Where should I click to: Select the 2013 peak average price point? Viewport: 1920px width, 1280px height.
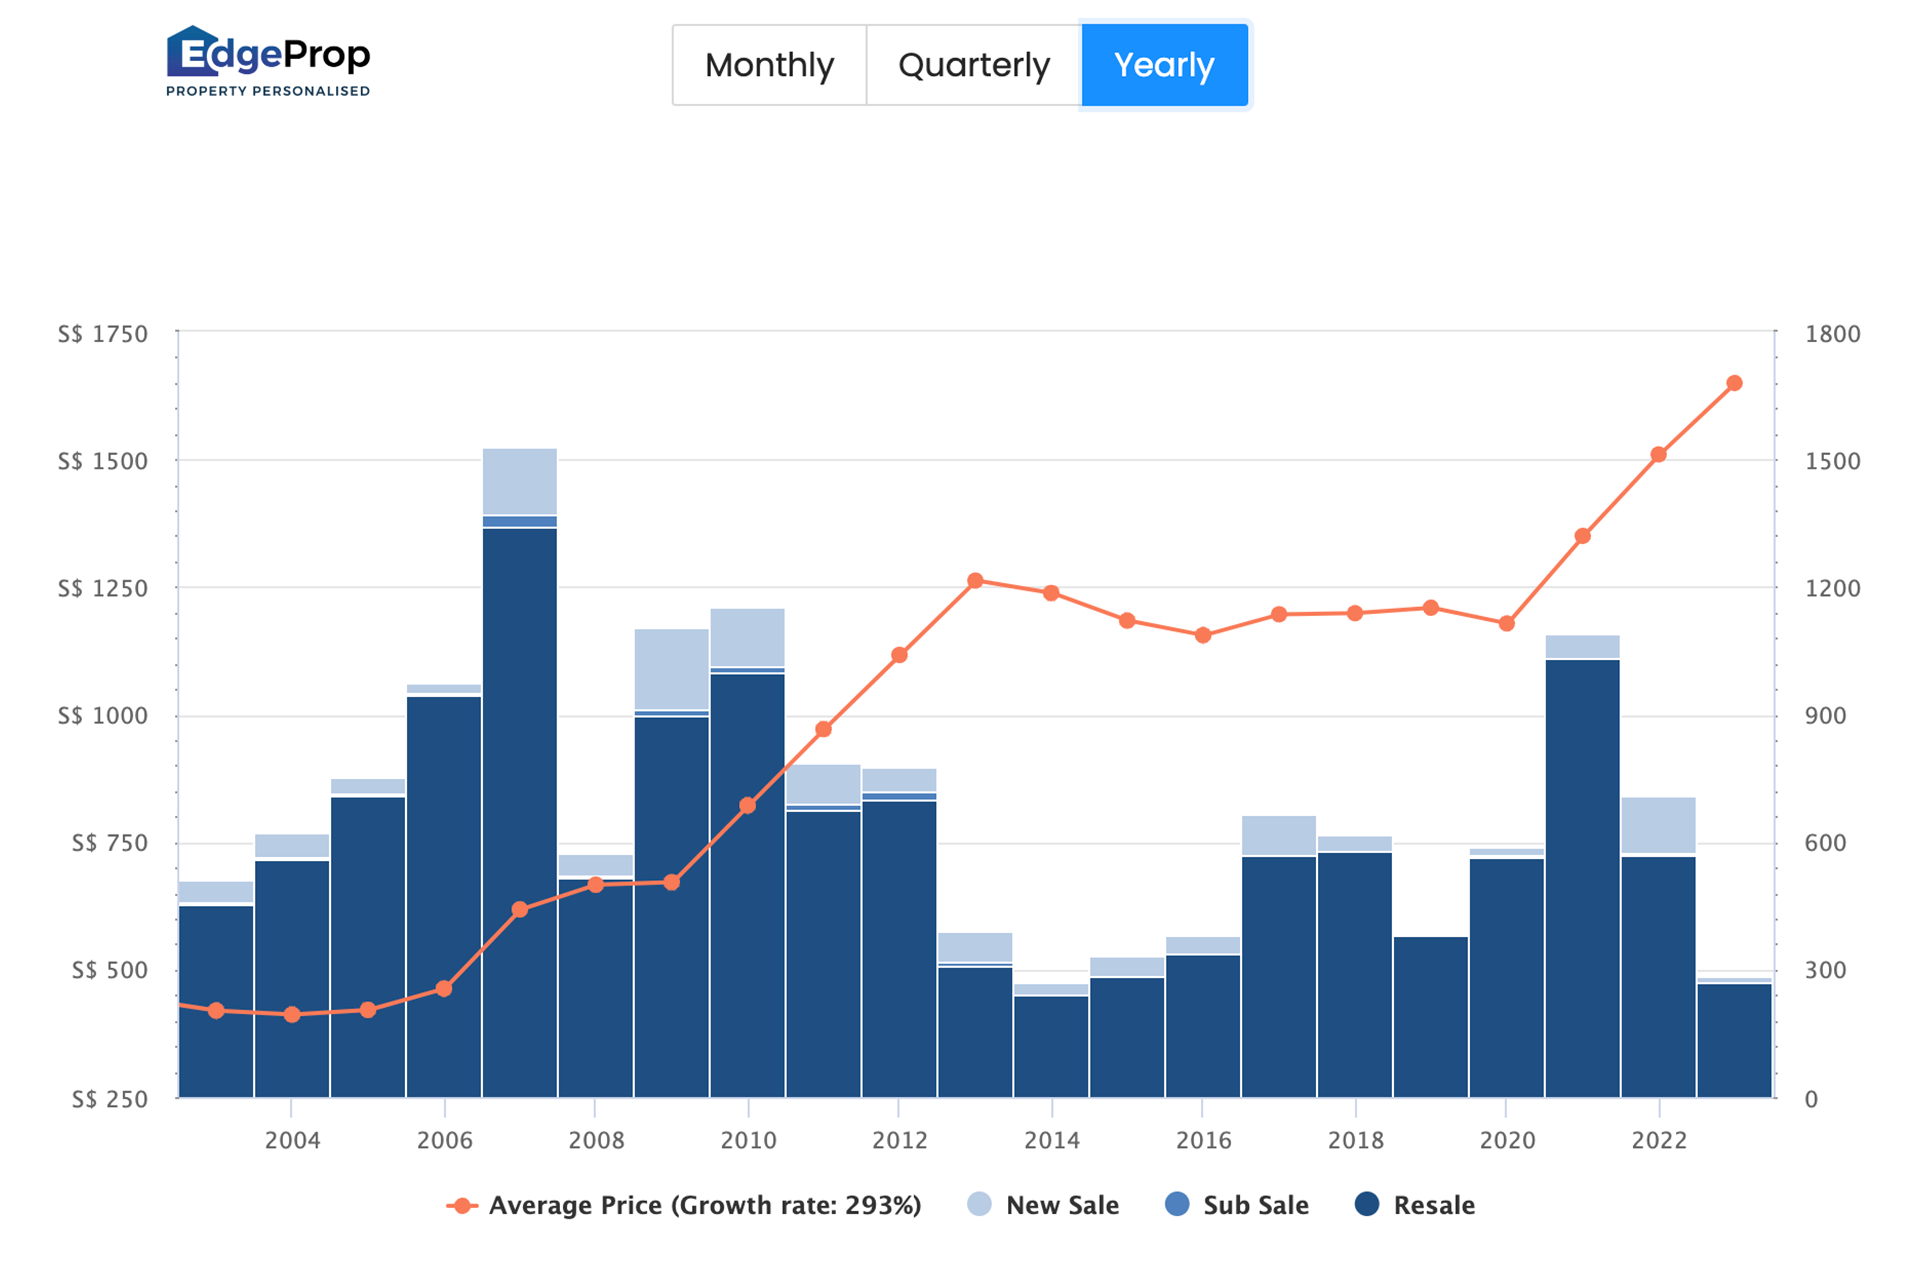point(976,581)
